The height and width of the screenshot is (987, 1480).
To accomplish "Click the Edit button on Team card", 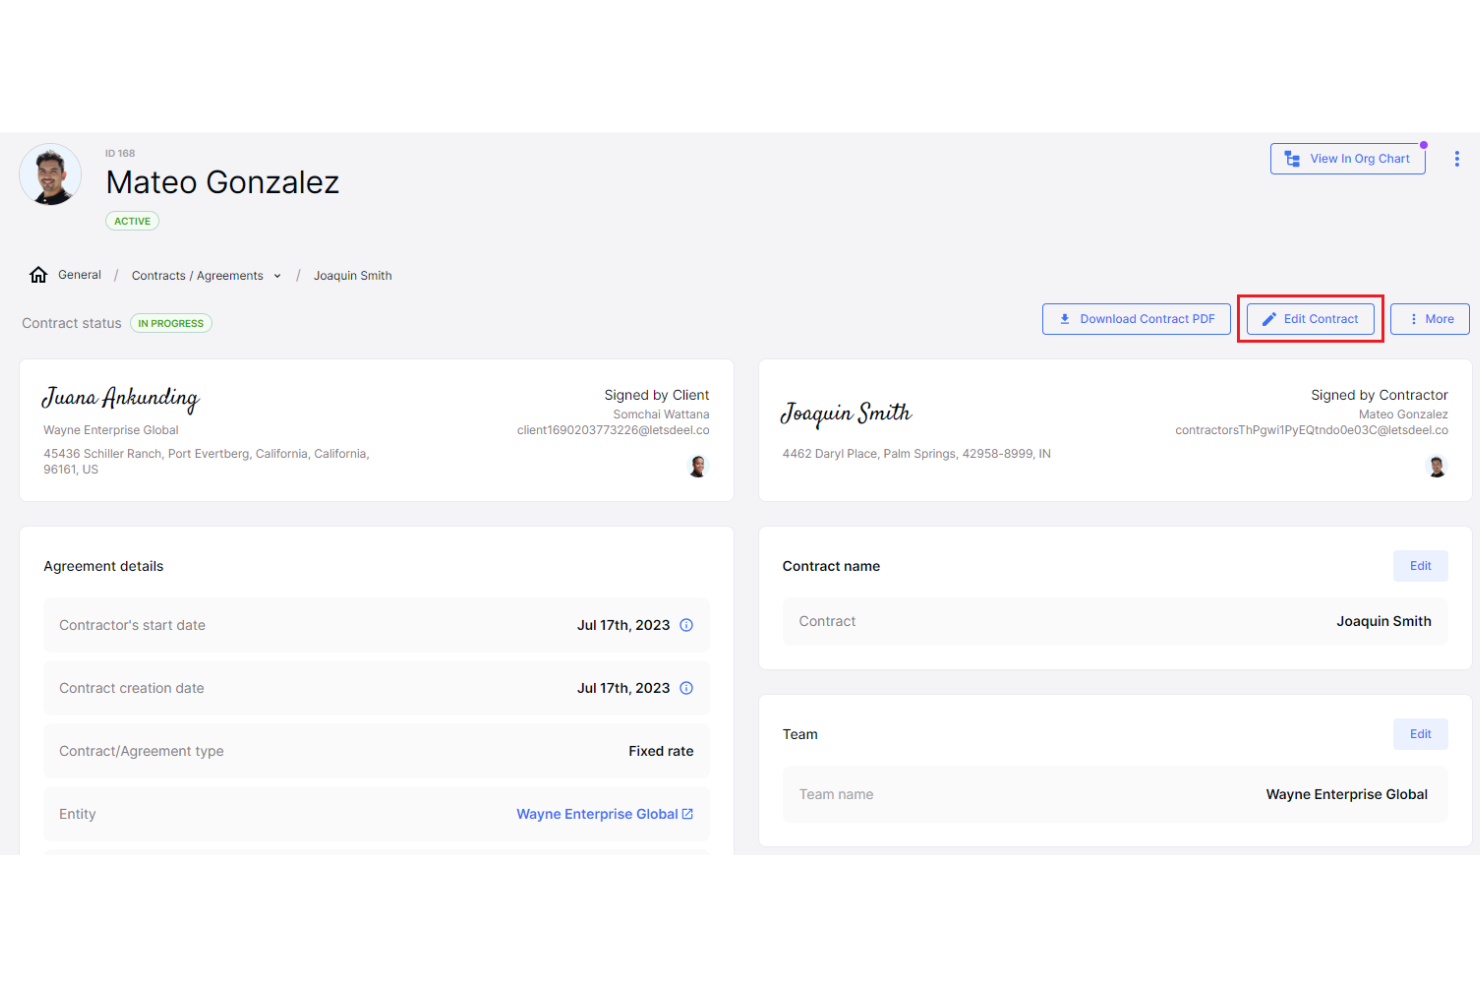I will 1420,733.
